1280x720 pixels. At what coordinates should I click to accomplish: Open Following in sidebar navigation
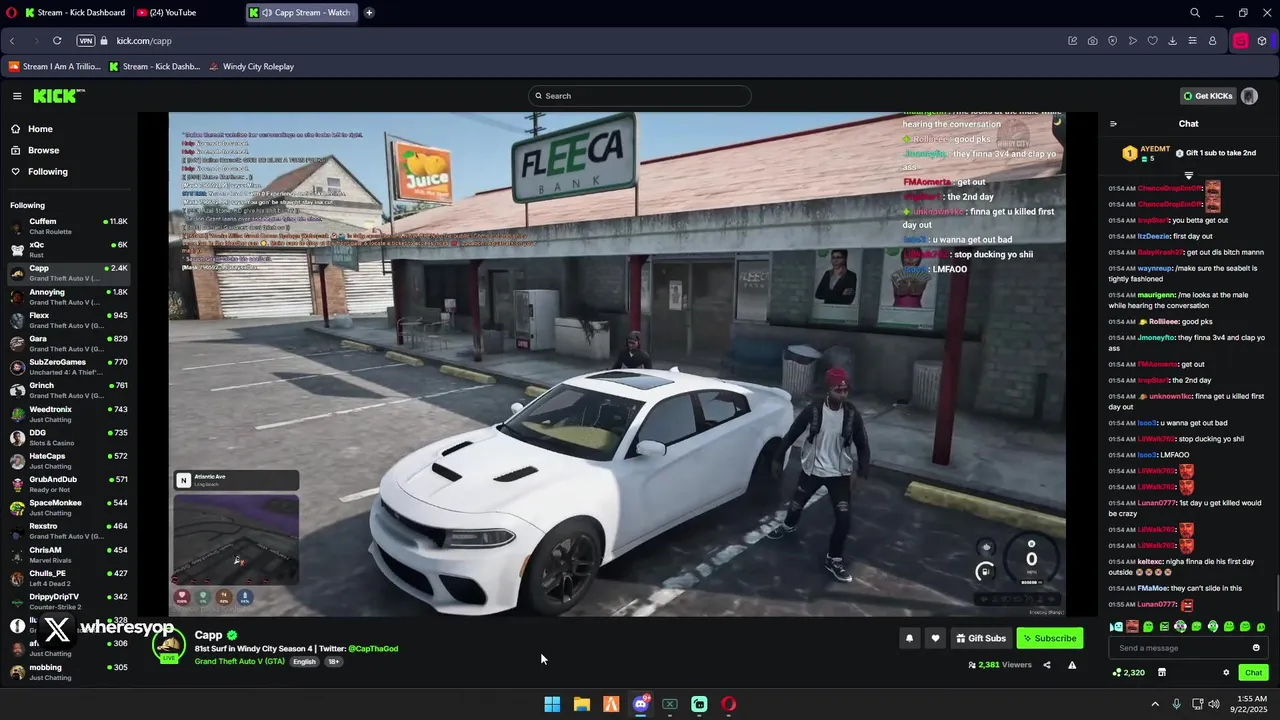(39, 172)
